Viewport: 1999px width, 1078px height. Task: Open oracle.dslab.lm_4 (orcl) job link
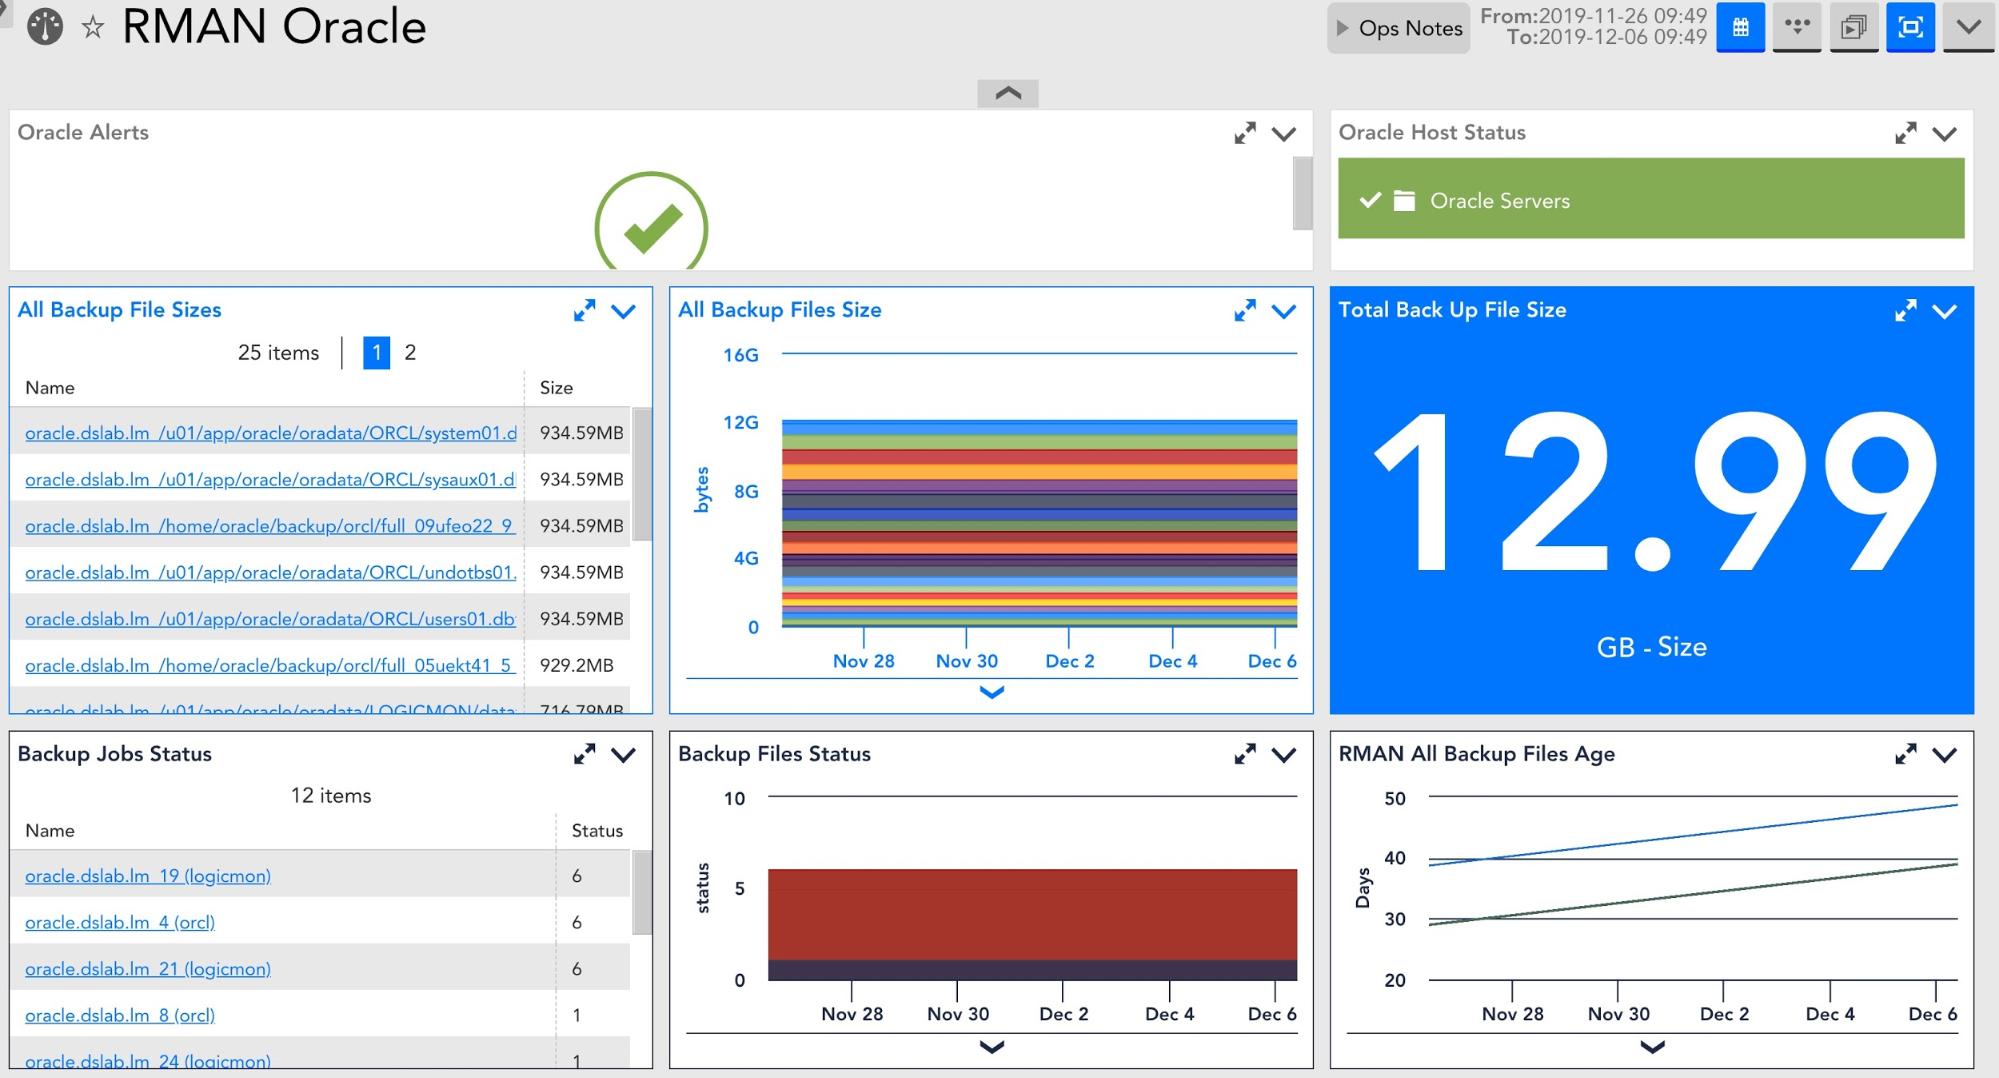point(120,922)
